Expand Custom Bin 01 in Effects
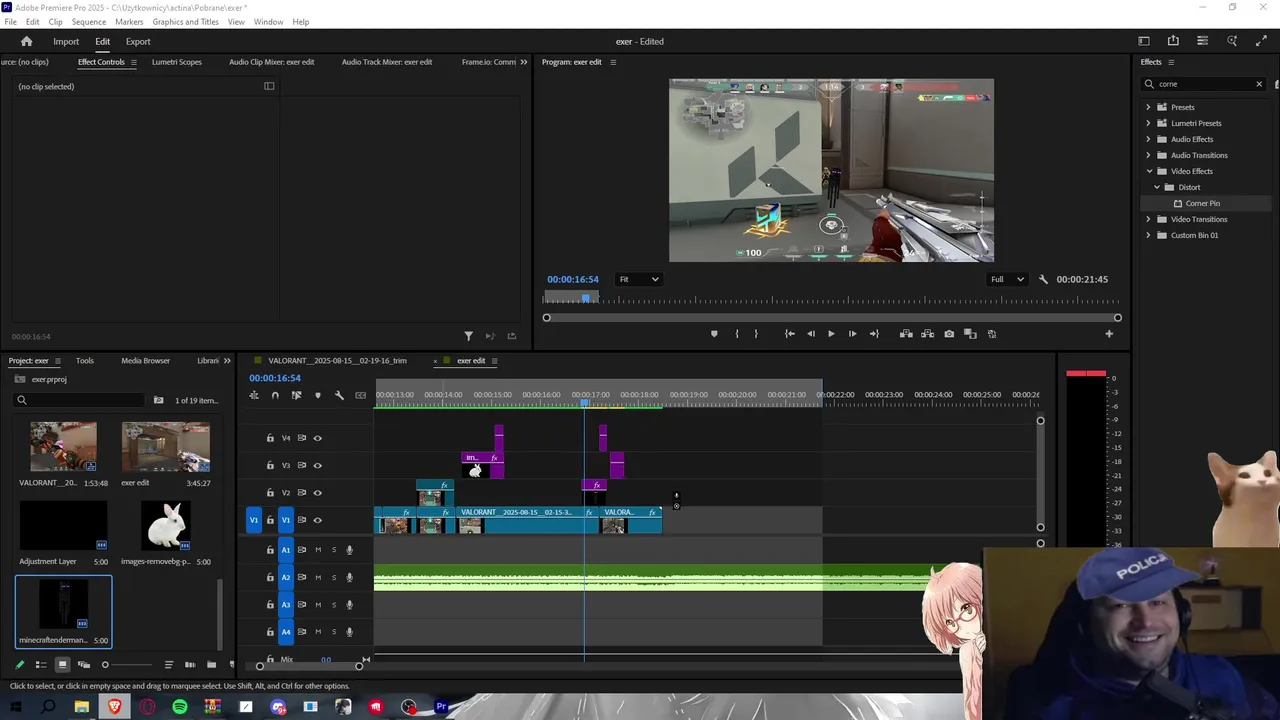This screenshot has width=1280, height=720. click(1148, 235)
